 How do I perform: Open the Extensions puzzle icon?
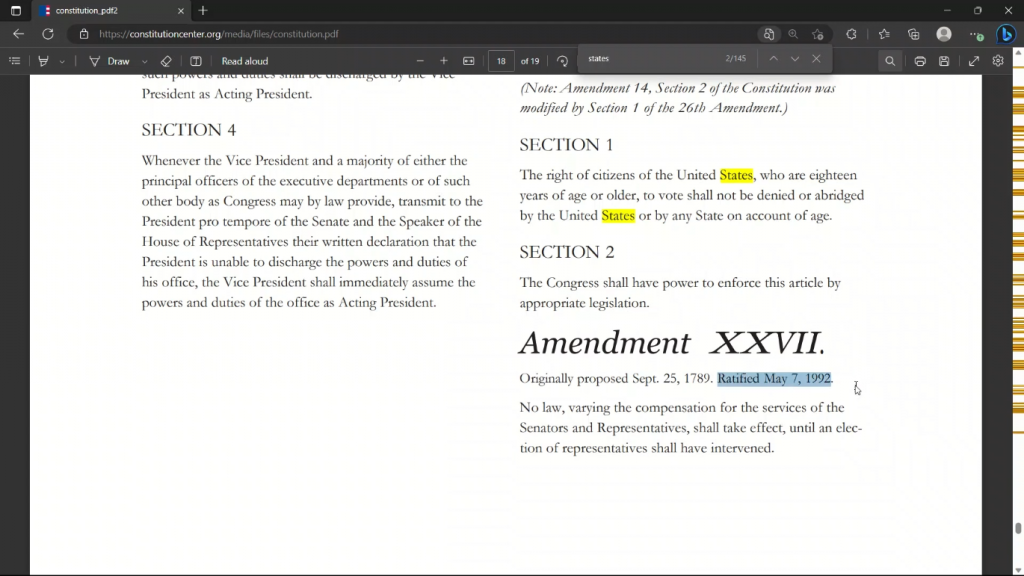coord(851,34)
